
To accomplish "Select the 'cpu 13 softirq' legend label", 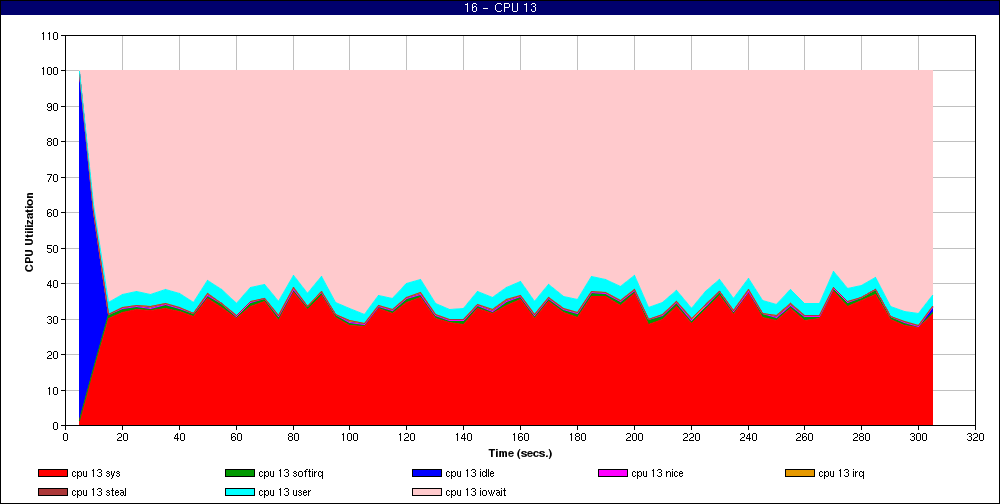I will click(291, 473).
